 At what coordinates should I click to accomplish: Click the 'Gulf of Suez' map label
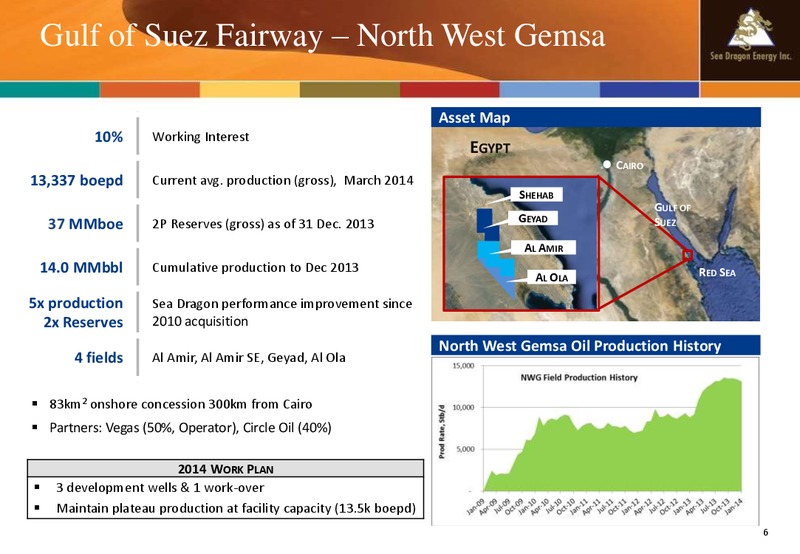tap(672, 215)
